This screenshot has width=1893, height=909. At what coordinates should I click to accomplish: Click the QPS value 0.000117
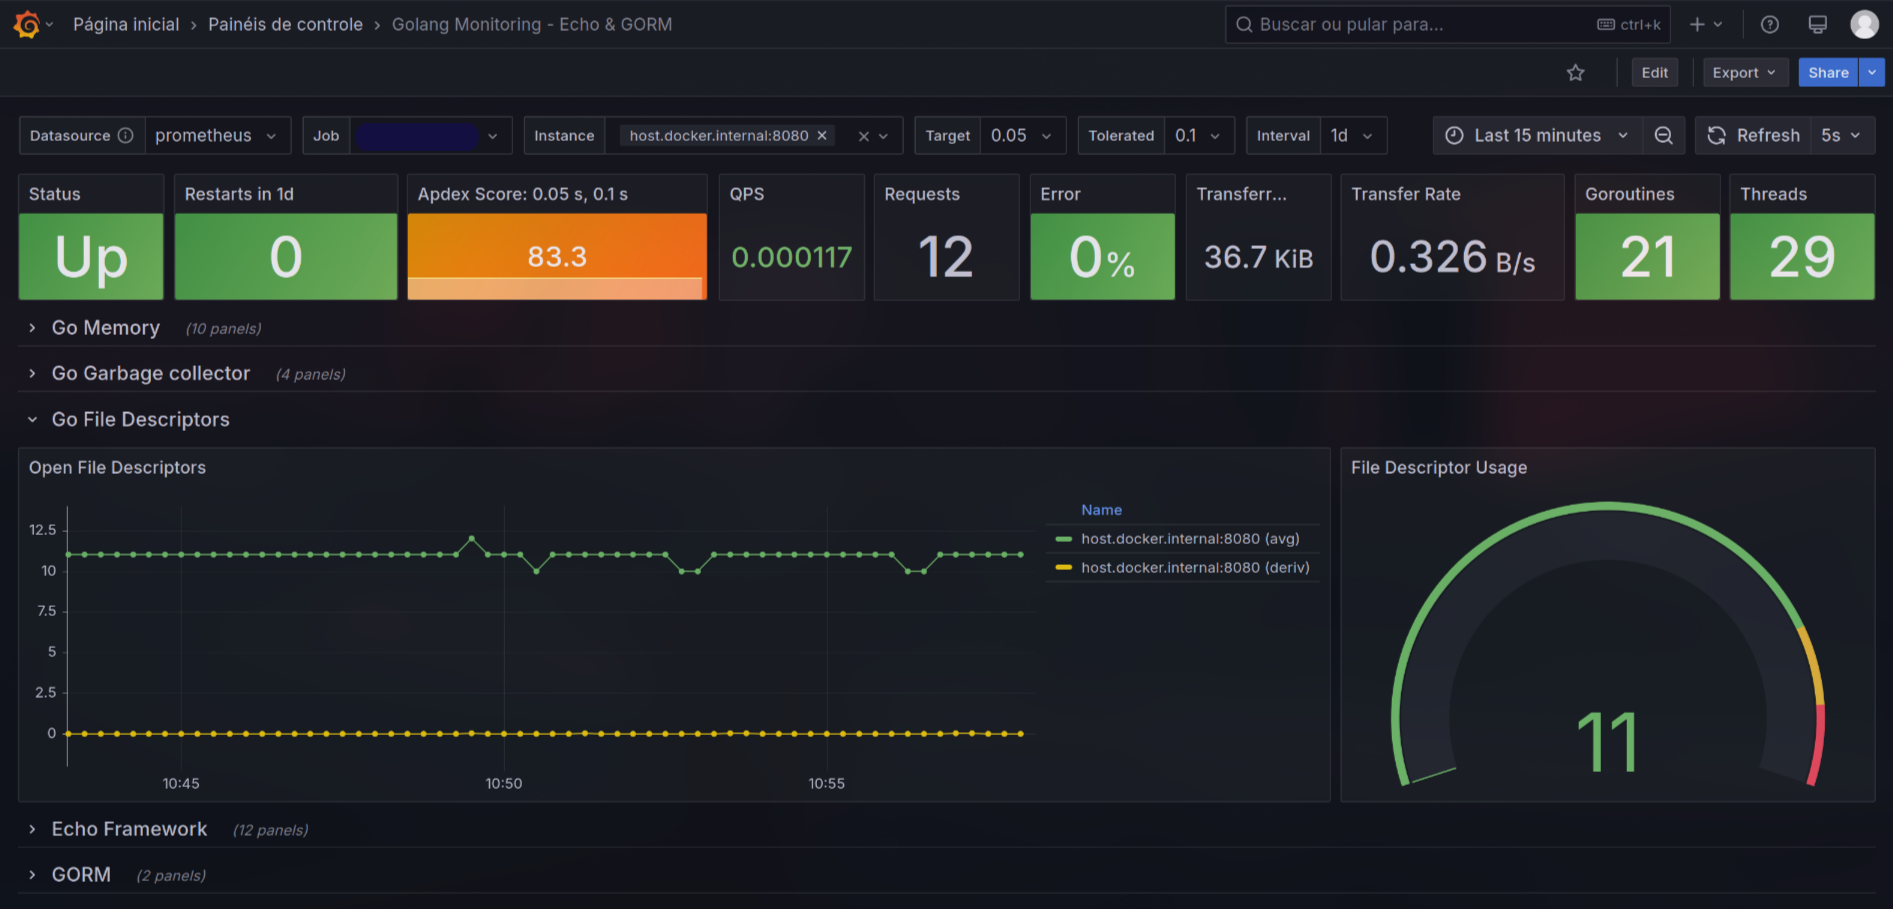(792, 258)
